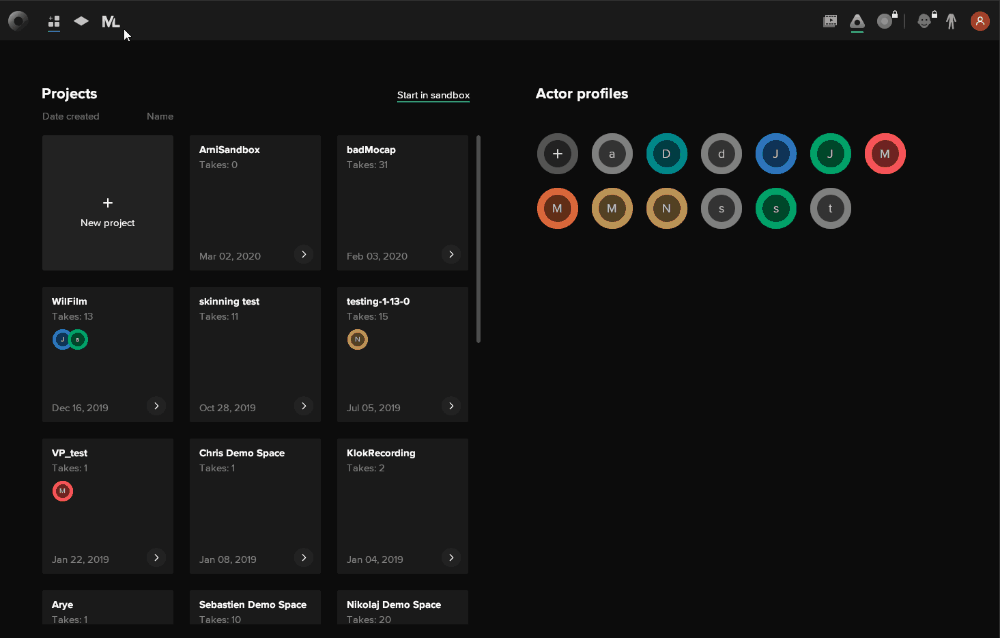This screenshot has height=638, width=1000.
Task: Select the tan 'M' actor profile
Action: click(612, 209)
